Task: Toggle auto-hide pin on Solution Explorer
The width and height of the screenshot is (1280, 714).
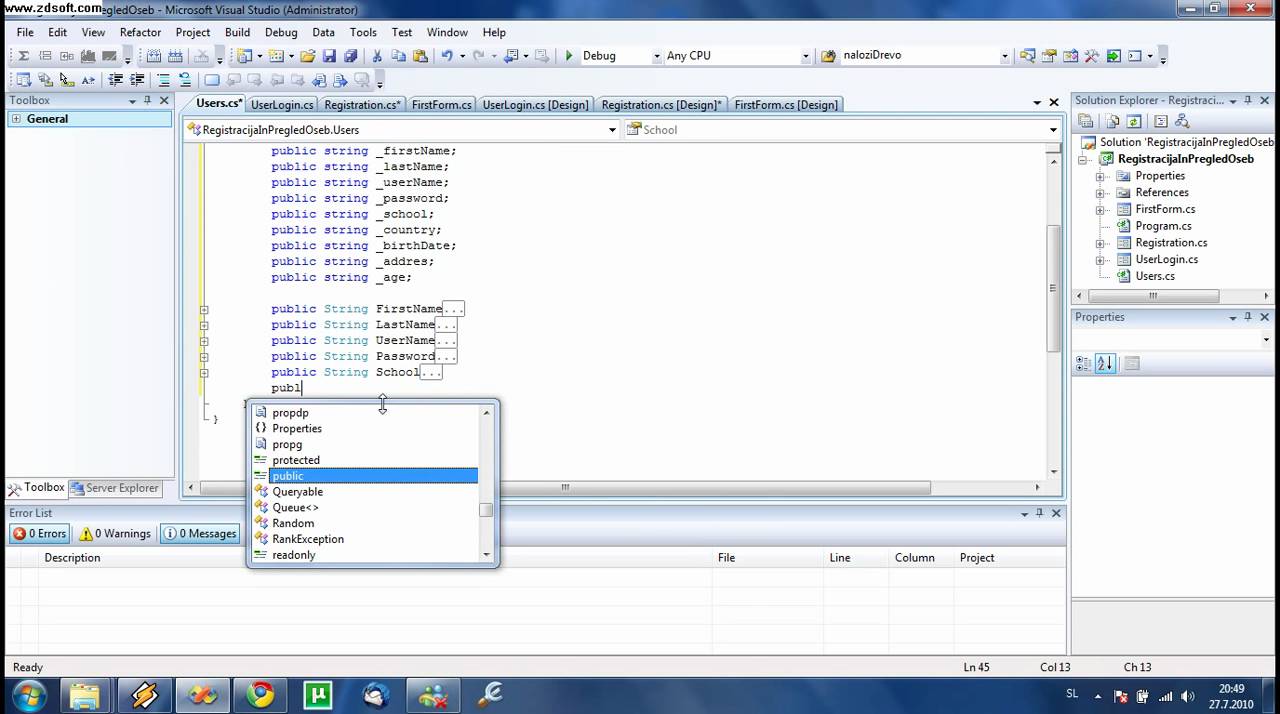Action: [1247, 100]
